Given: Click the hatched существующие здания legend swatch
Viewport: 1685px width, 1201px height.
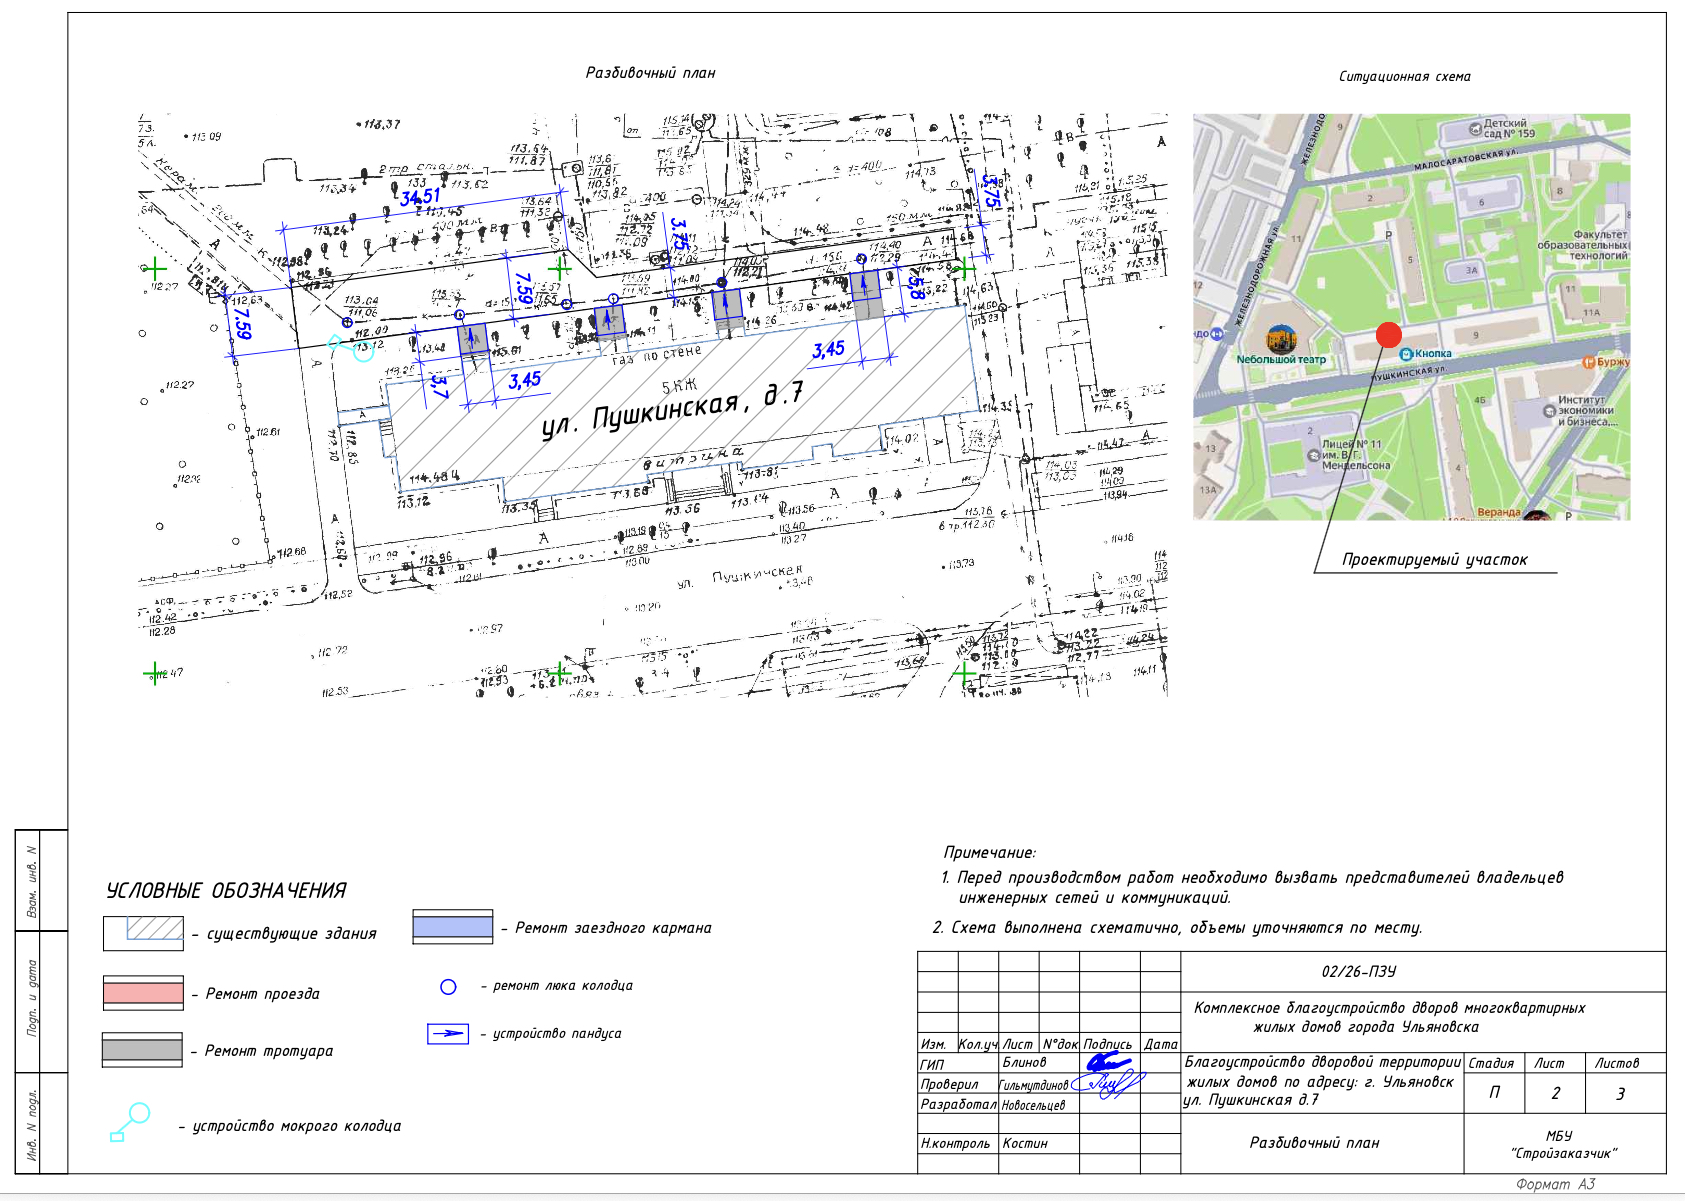Looking at the screenshot, I should pos(144,932).
